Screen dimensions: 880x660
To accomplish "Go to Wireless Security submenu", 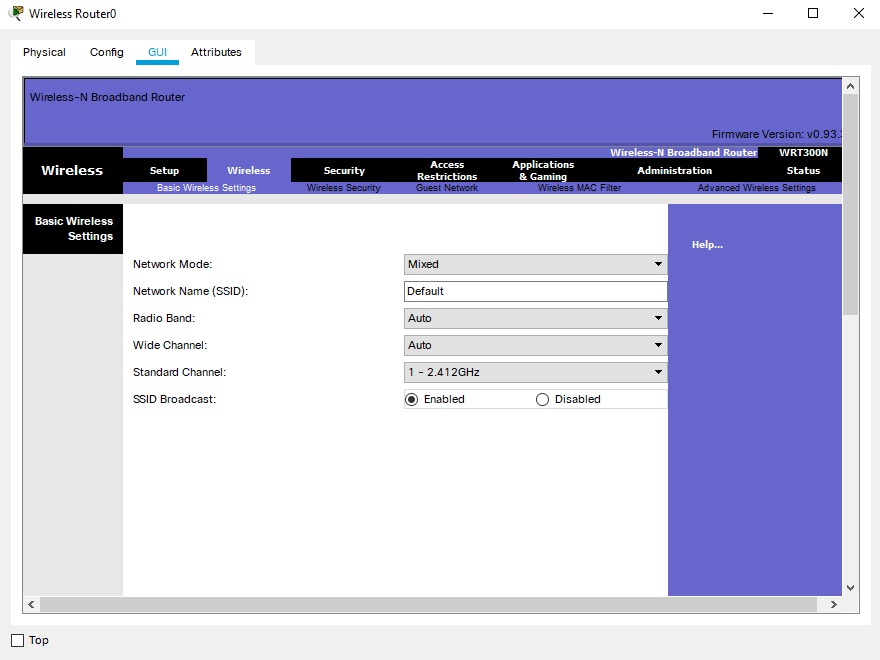I will pyautogui.click(x=343, y=188).
